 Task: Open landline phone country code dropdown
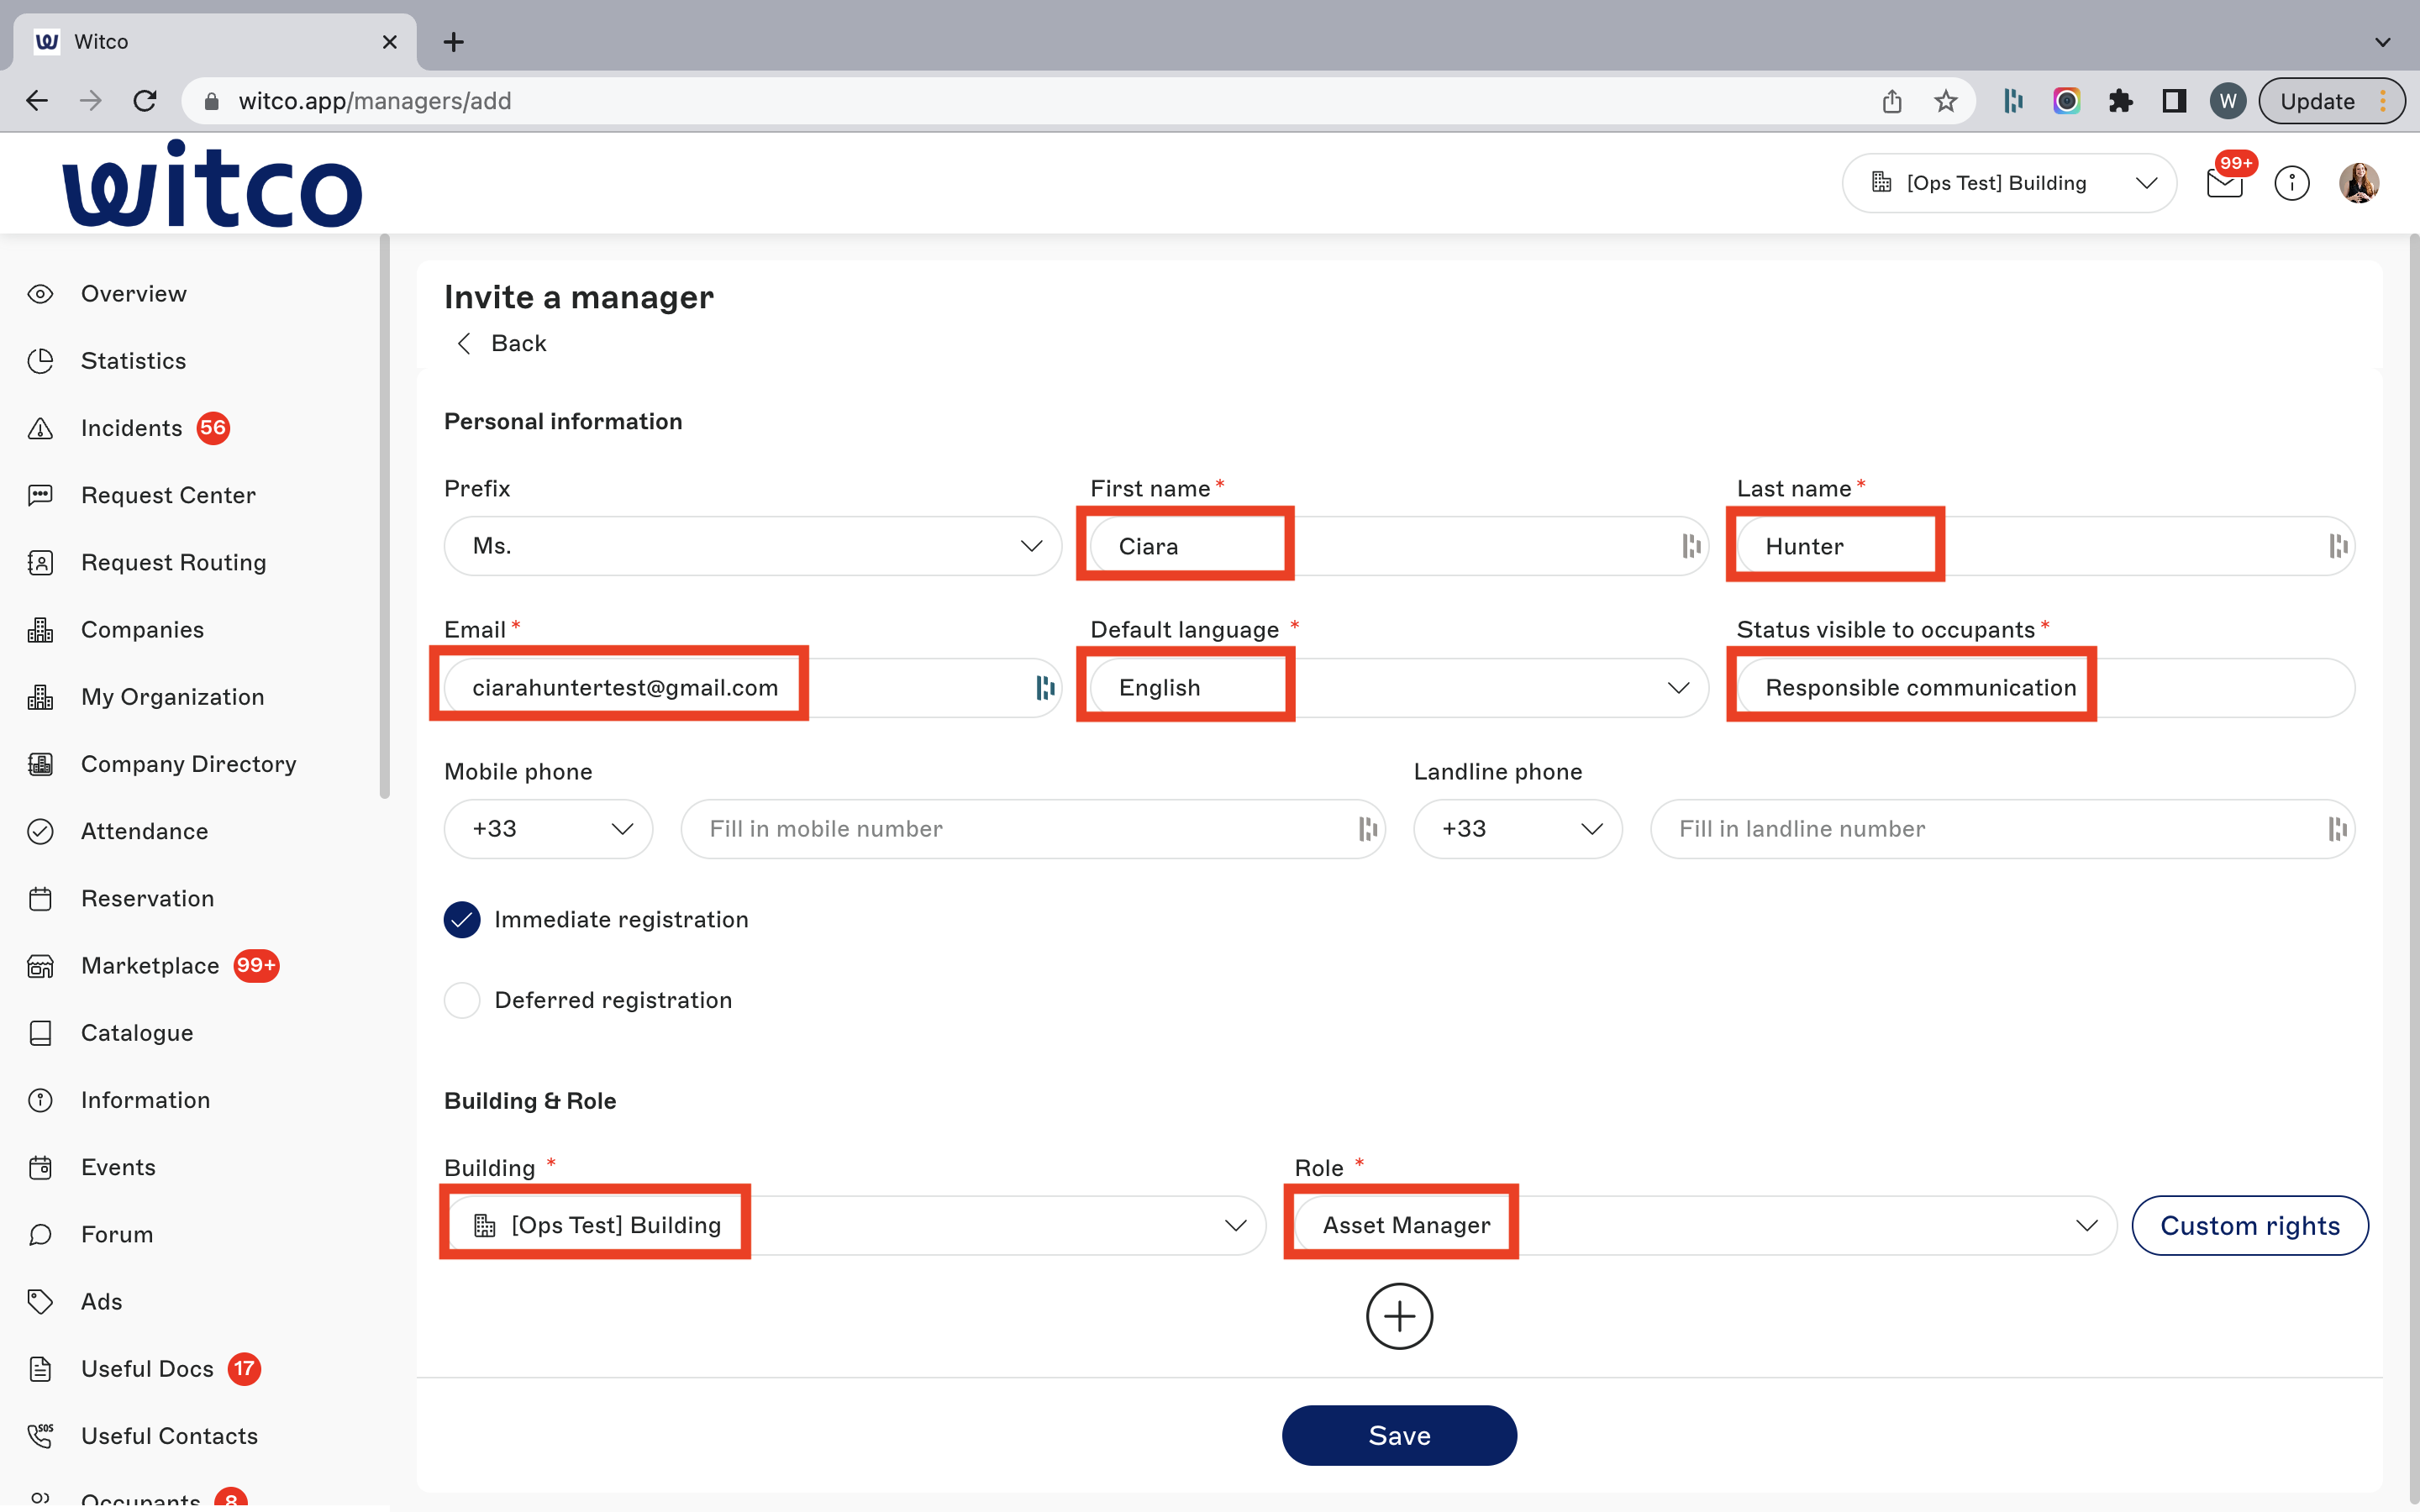click(x=1517, y=829)
